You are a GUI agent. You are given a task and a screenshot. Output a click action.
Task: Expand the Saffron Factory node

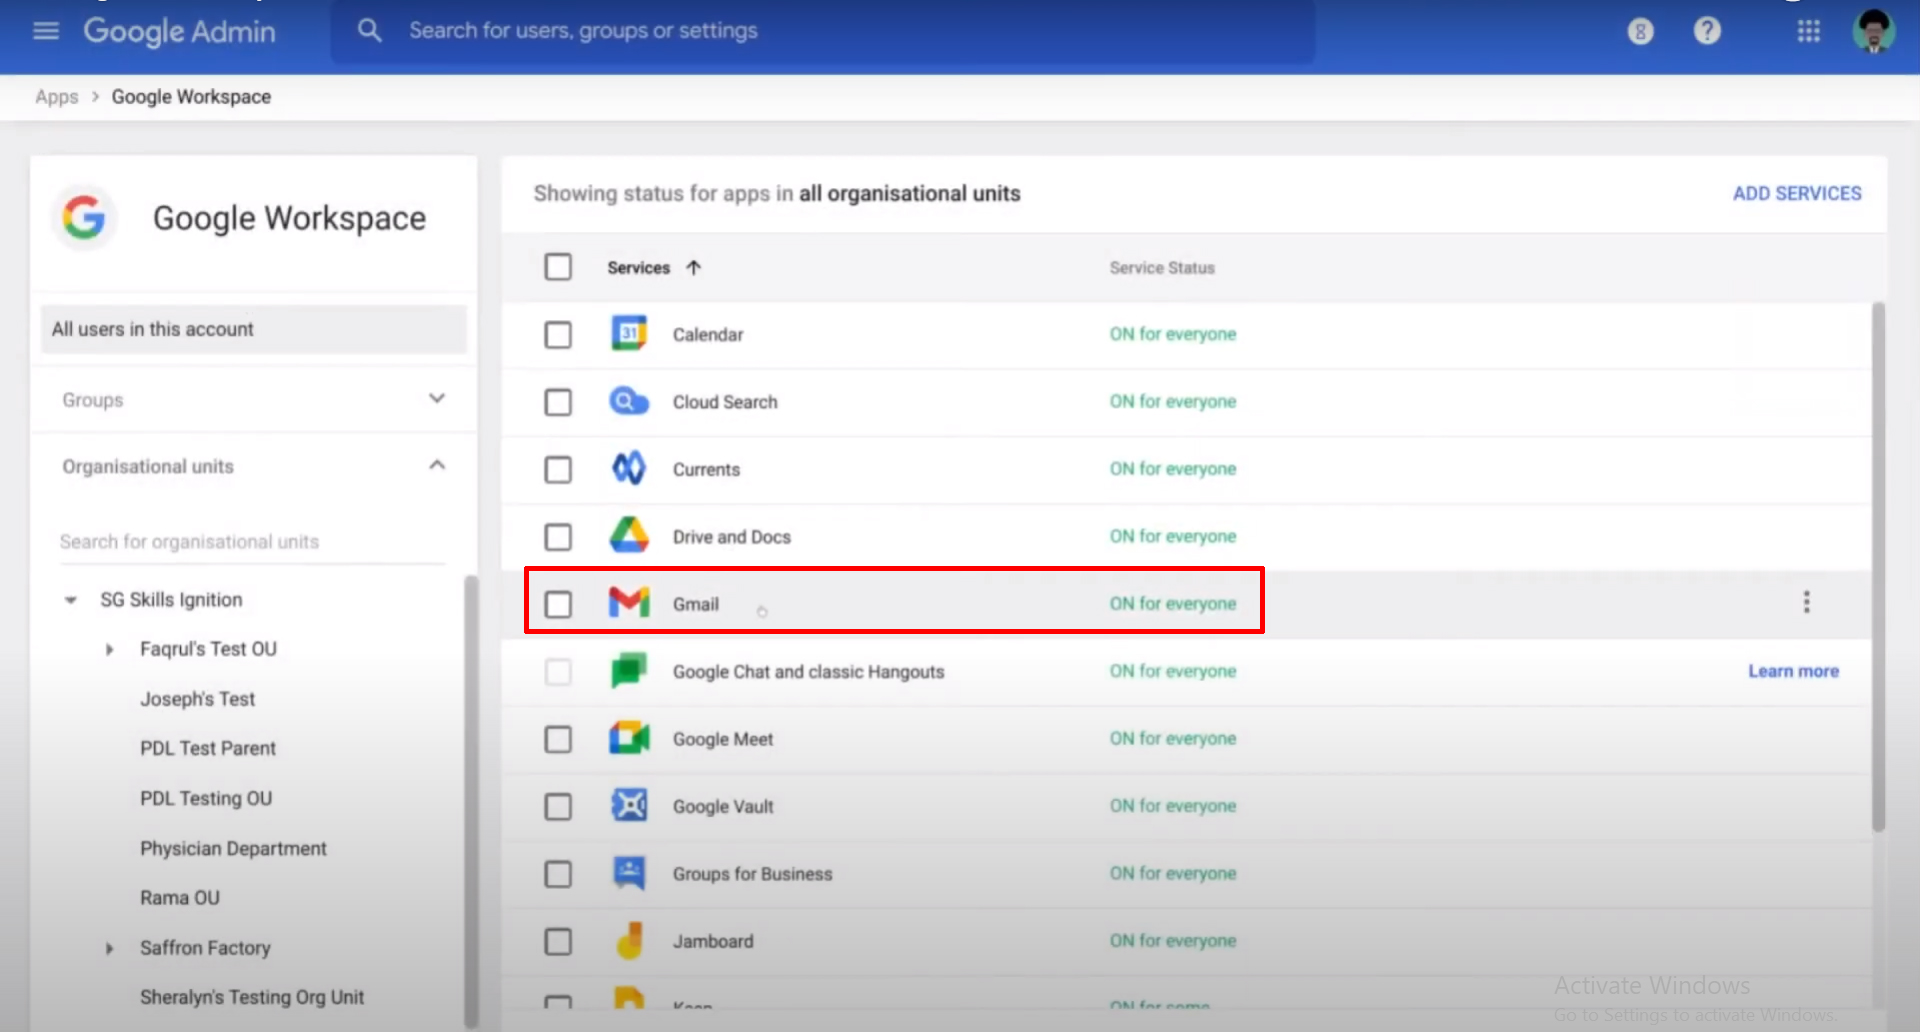pyautogui.click(x=110, y=948)
